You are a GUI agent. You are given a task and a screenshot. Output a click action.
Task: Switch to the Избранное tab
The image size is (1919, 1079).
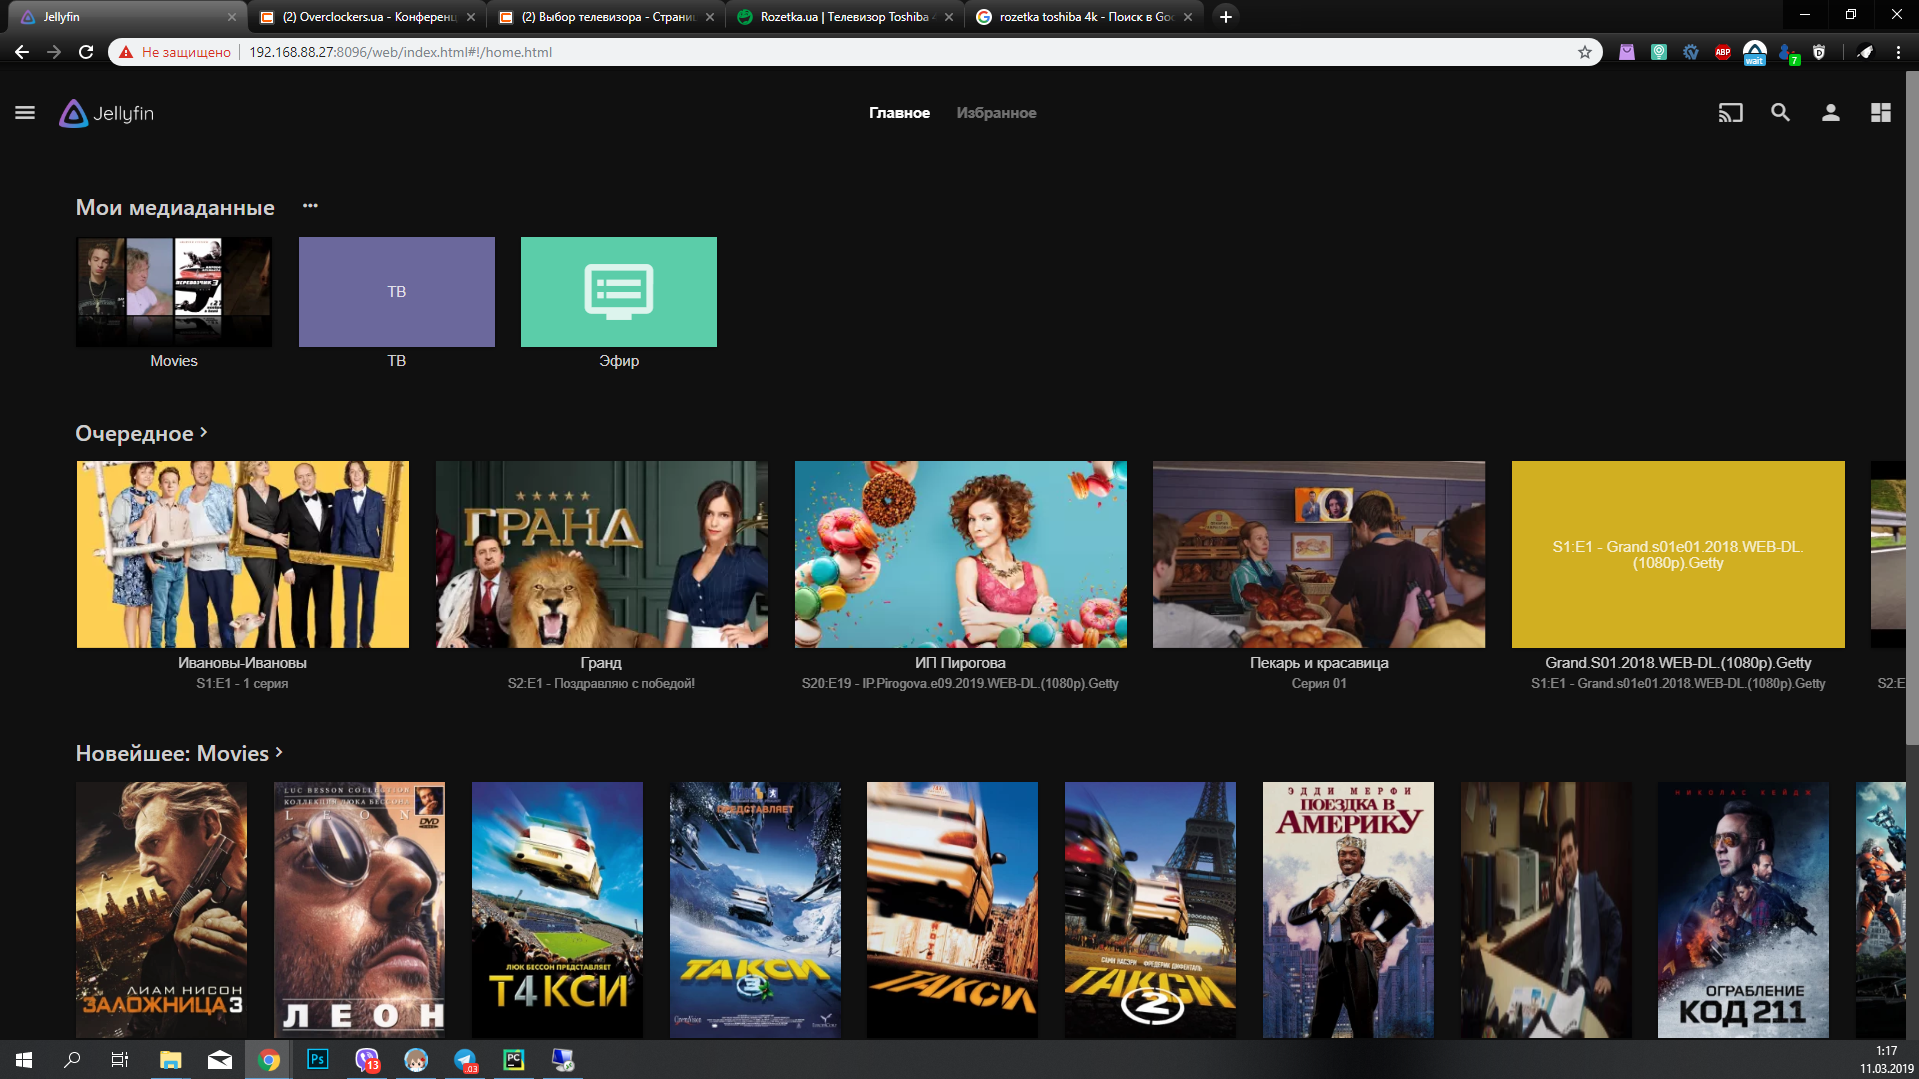click(996, 113)
